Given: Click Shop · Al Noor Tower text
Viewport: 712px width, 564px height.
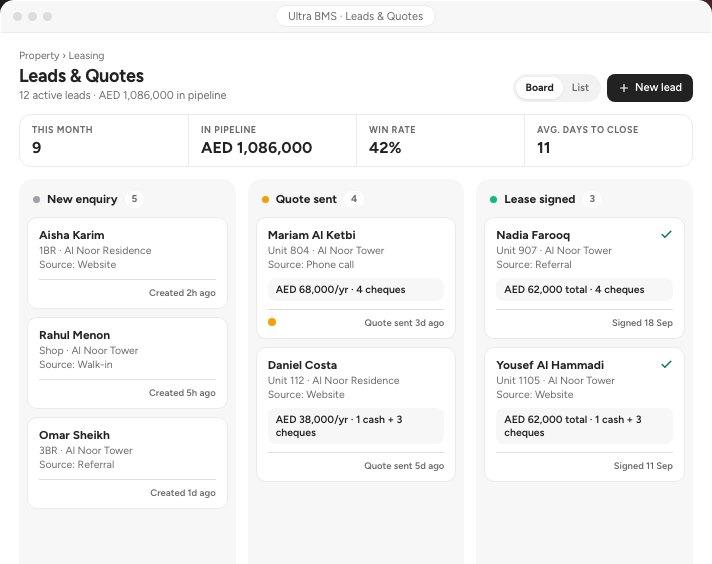Looking at the screenshot, I should pos(89,351).
